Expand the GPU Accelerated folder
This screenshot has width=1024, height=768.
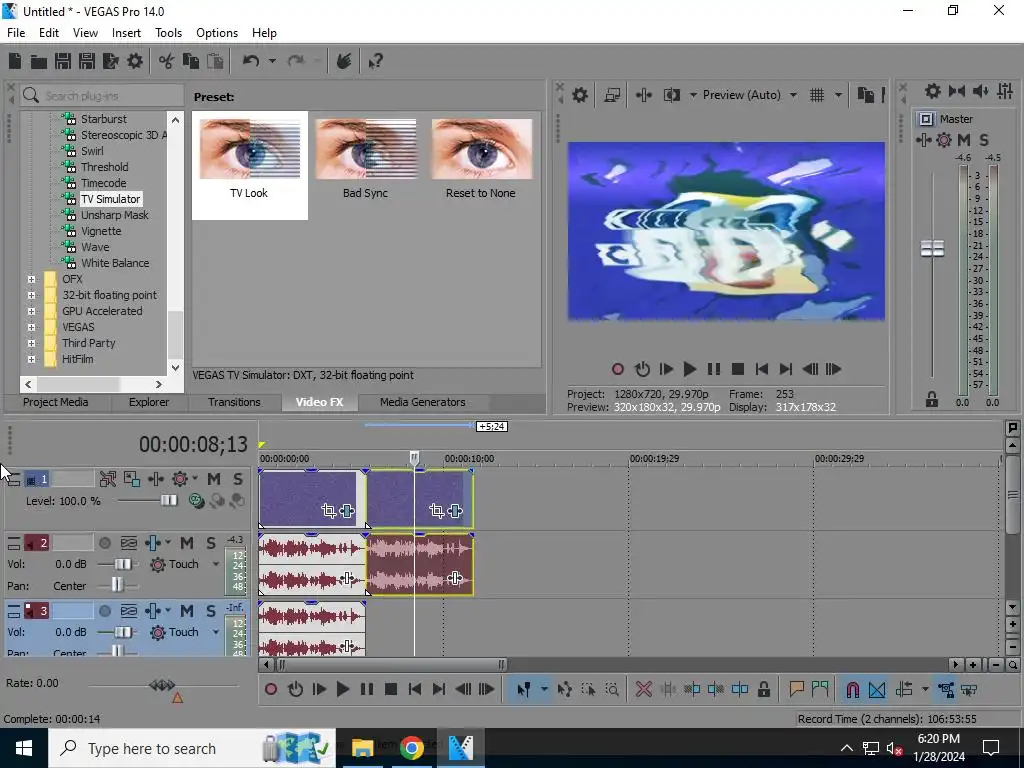pos(31,312)
